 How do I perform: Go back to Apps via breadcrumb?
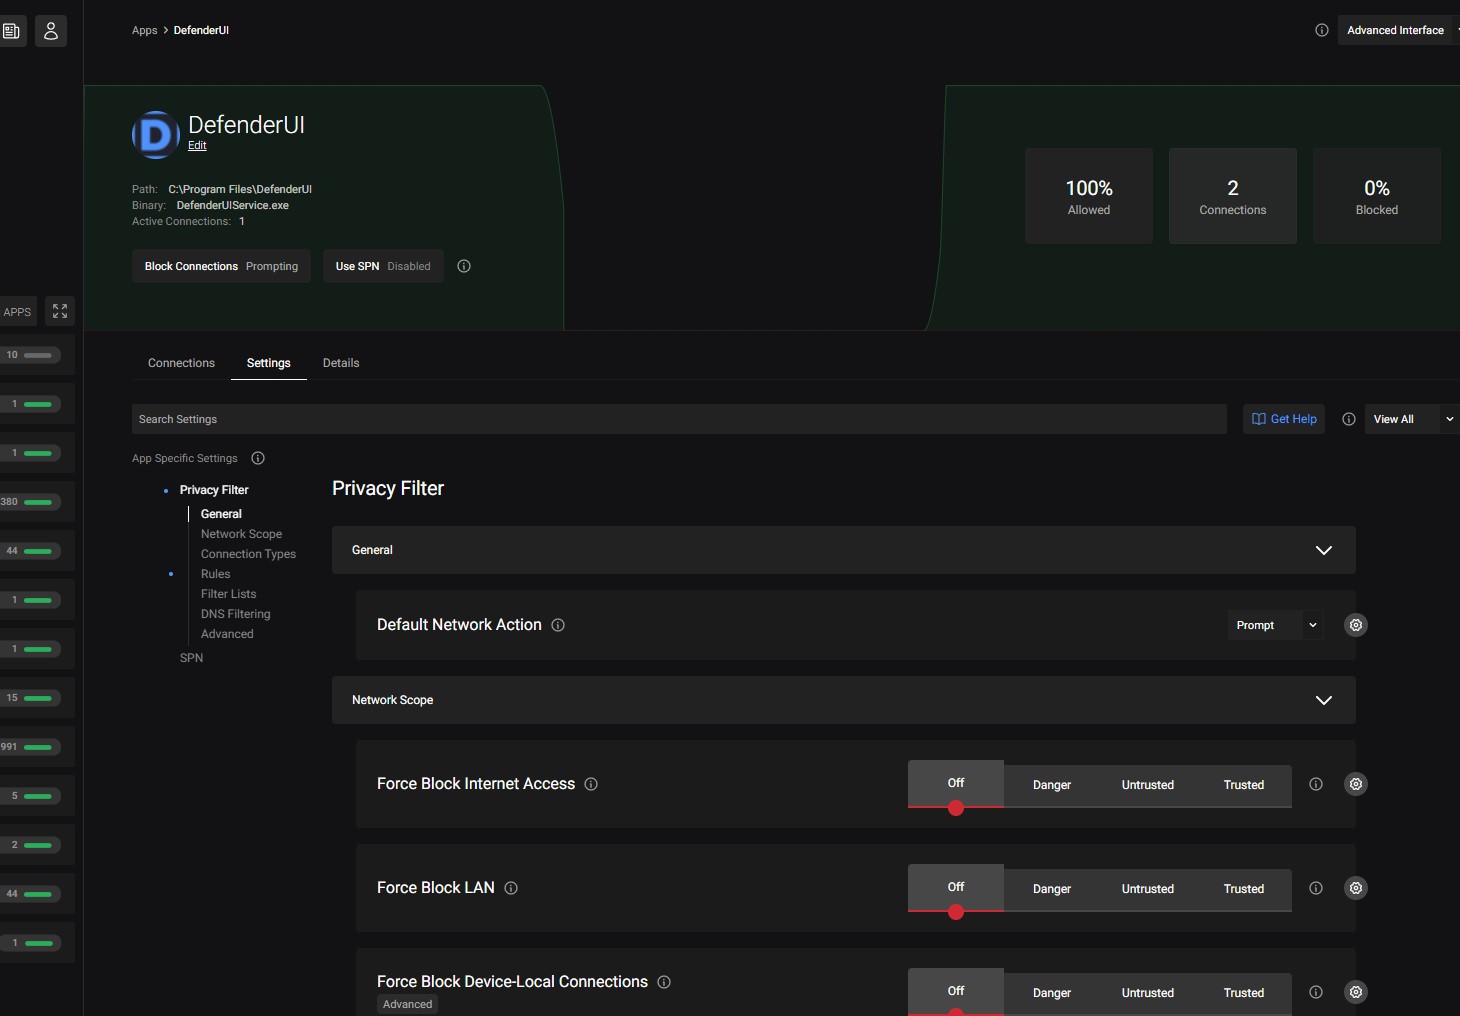(x=145, y=30)
